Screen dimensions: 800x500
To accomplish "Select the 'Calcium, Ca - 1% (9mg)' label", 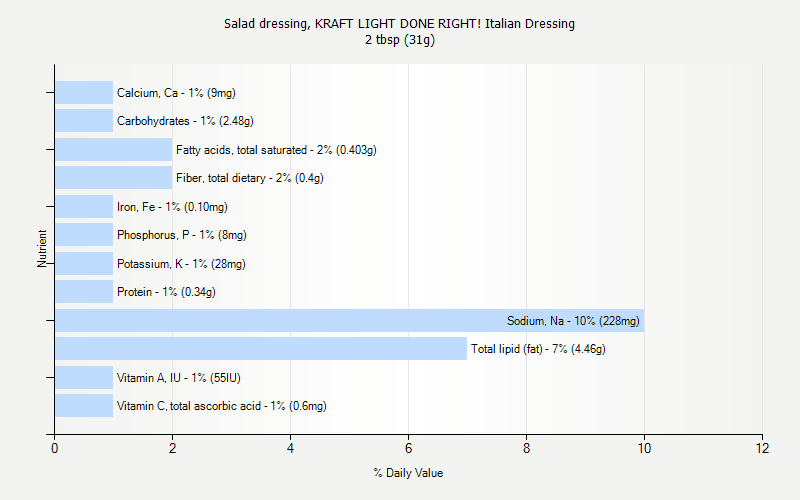I will tap(176, 93).
